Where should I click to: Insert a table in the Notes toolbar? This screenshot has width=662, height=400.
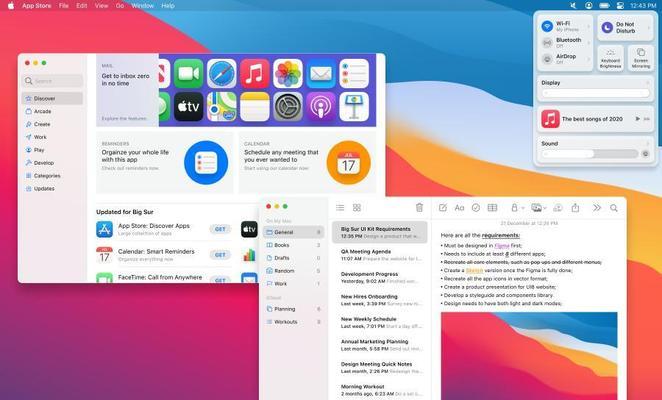click(492, 207)
